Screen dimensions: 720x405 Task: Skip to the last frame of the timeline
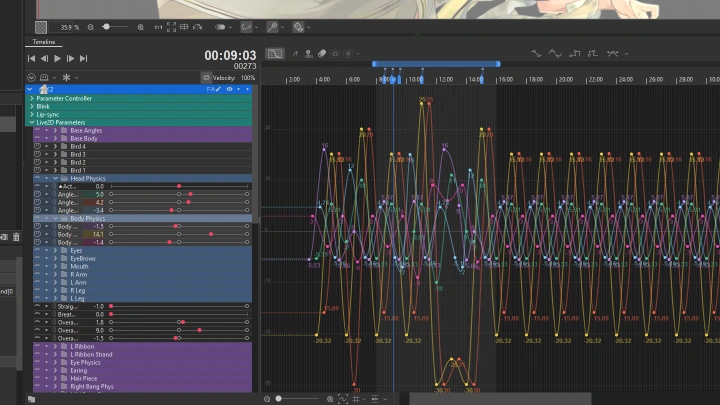(83, 59)
